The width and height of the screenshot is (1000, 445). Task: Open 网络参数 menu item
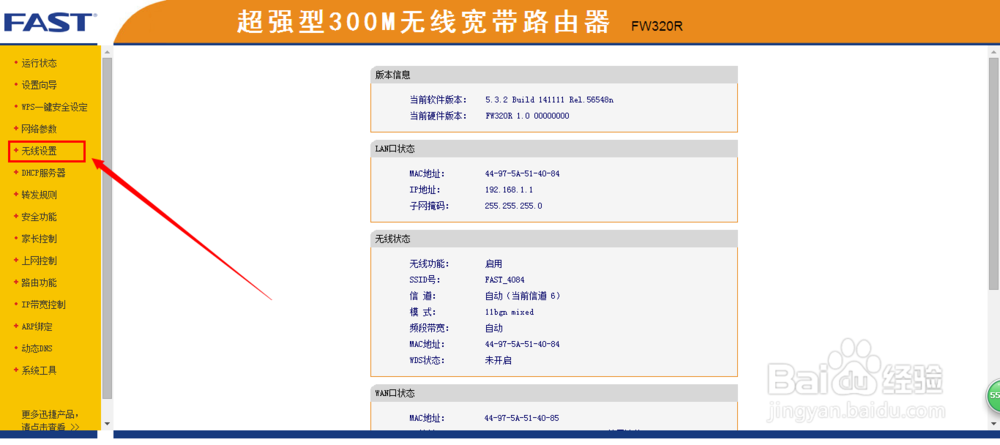point(39,129)
